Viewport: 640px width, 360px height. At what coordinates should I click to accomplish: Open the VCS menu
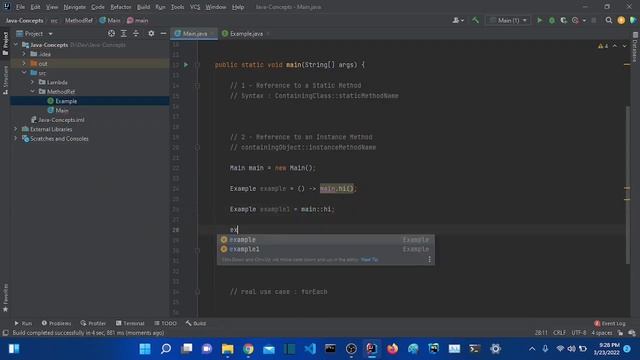(195, 7)
